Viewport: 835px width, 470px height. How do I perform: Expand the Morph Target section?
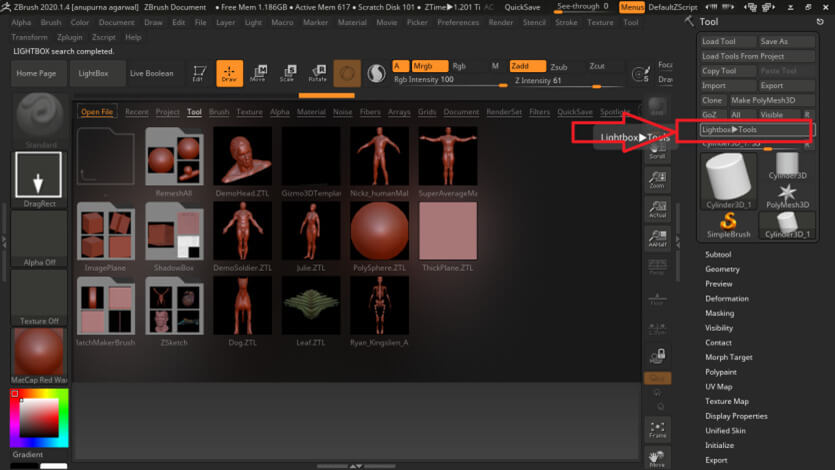[728, 357]
